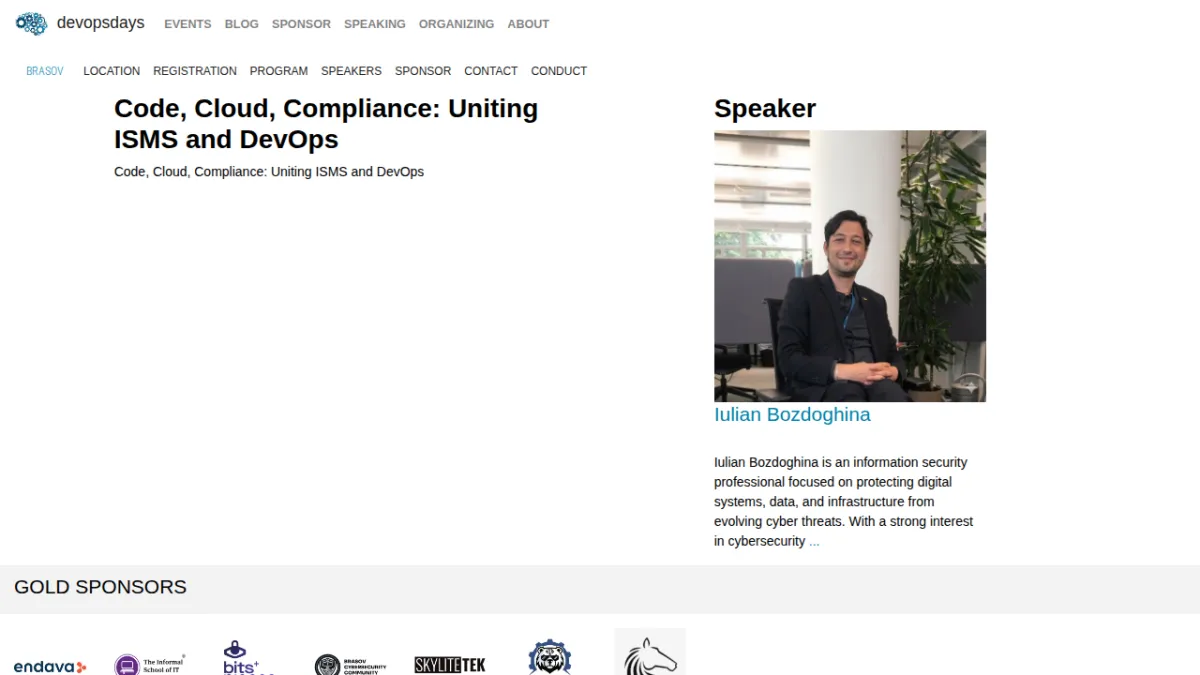Open the Speaking menu item

coord(375,24)
